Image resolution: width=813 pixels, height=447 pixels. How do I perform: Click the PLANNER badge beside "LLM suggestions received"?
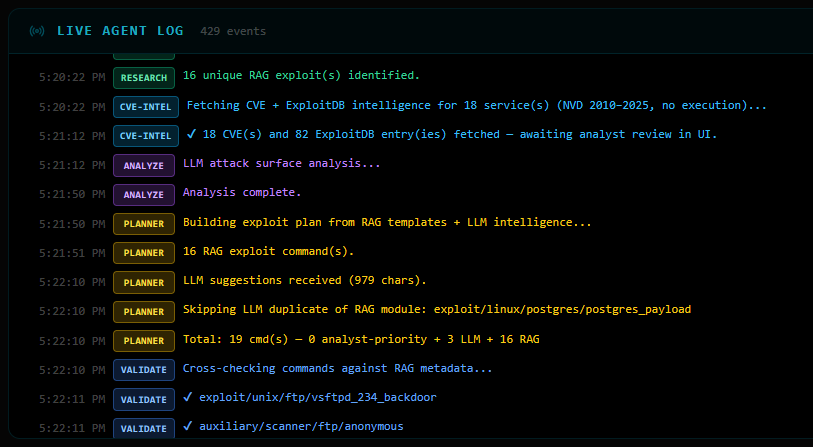[144, 281]
